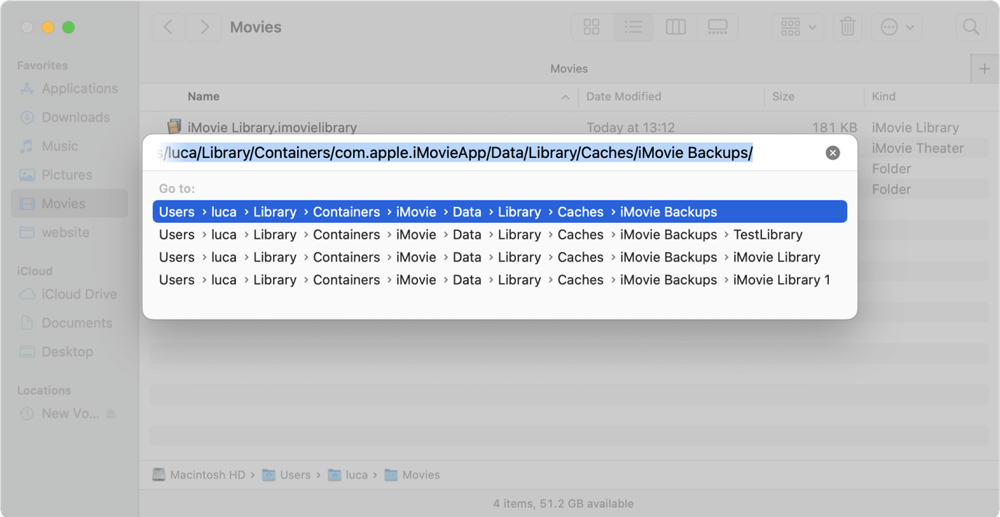This screenshot has height=517, width=1000.
Task: Switch Finder to gallery view
Action: 717,27
